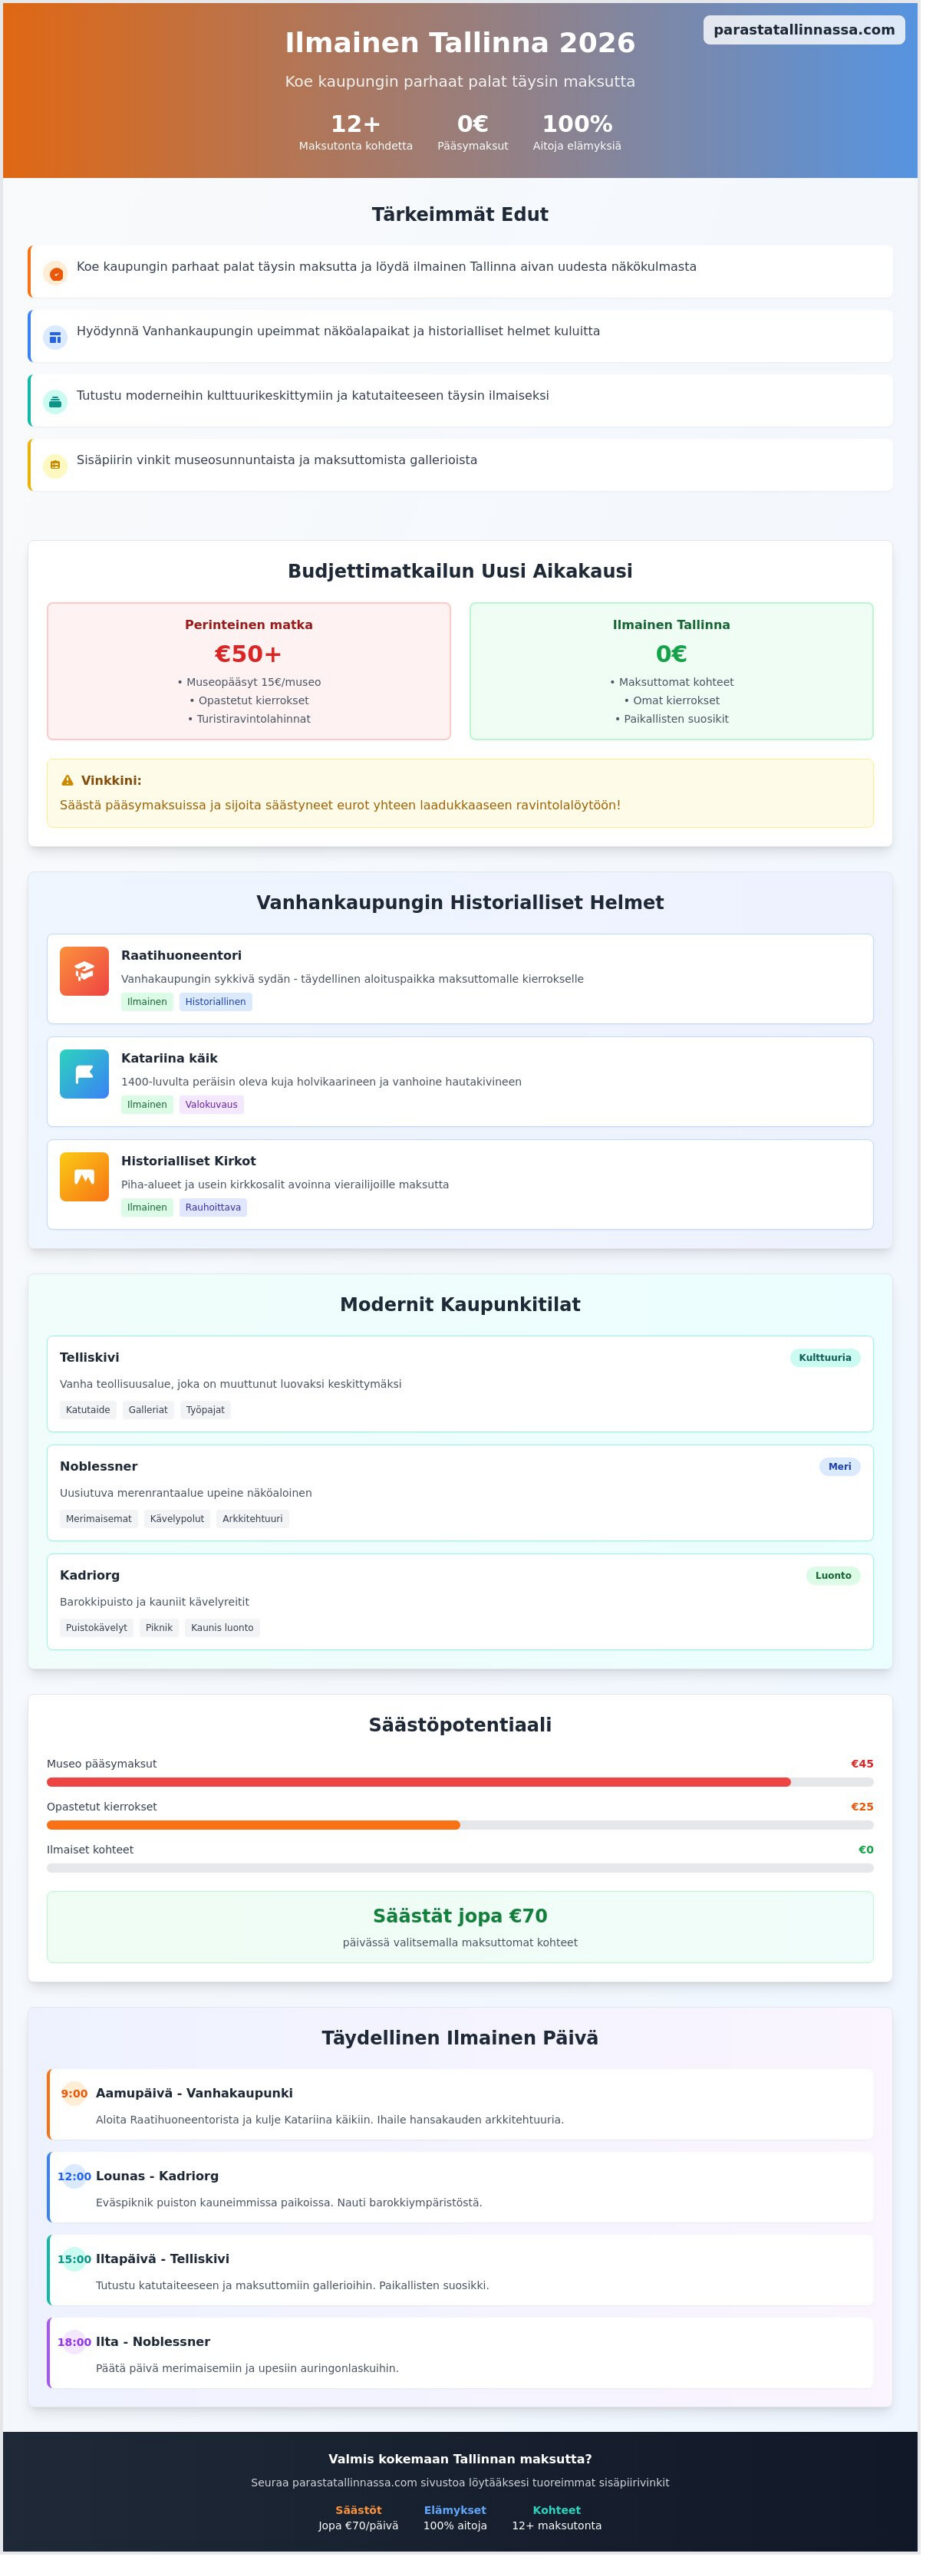The image size is (936, 2560).
Task: Click the 9:00 time badge in the day schedule
Action: tap(74, 2093)
